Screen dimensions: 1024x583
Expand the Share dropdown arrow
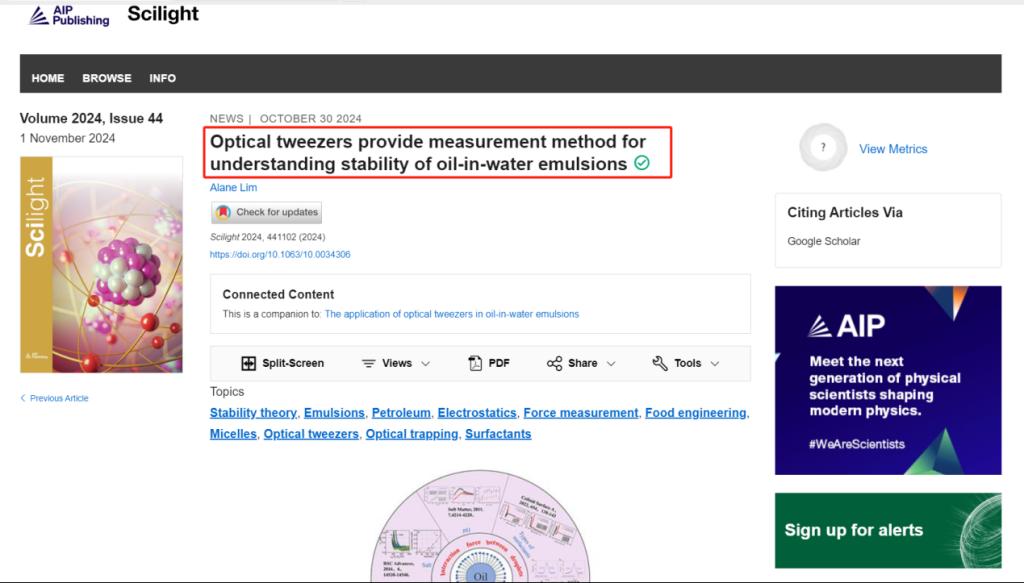pyautogui.click(x=611, y=364)
